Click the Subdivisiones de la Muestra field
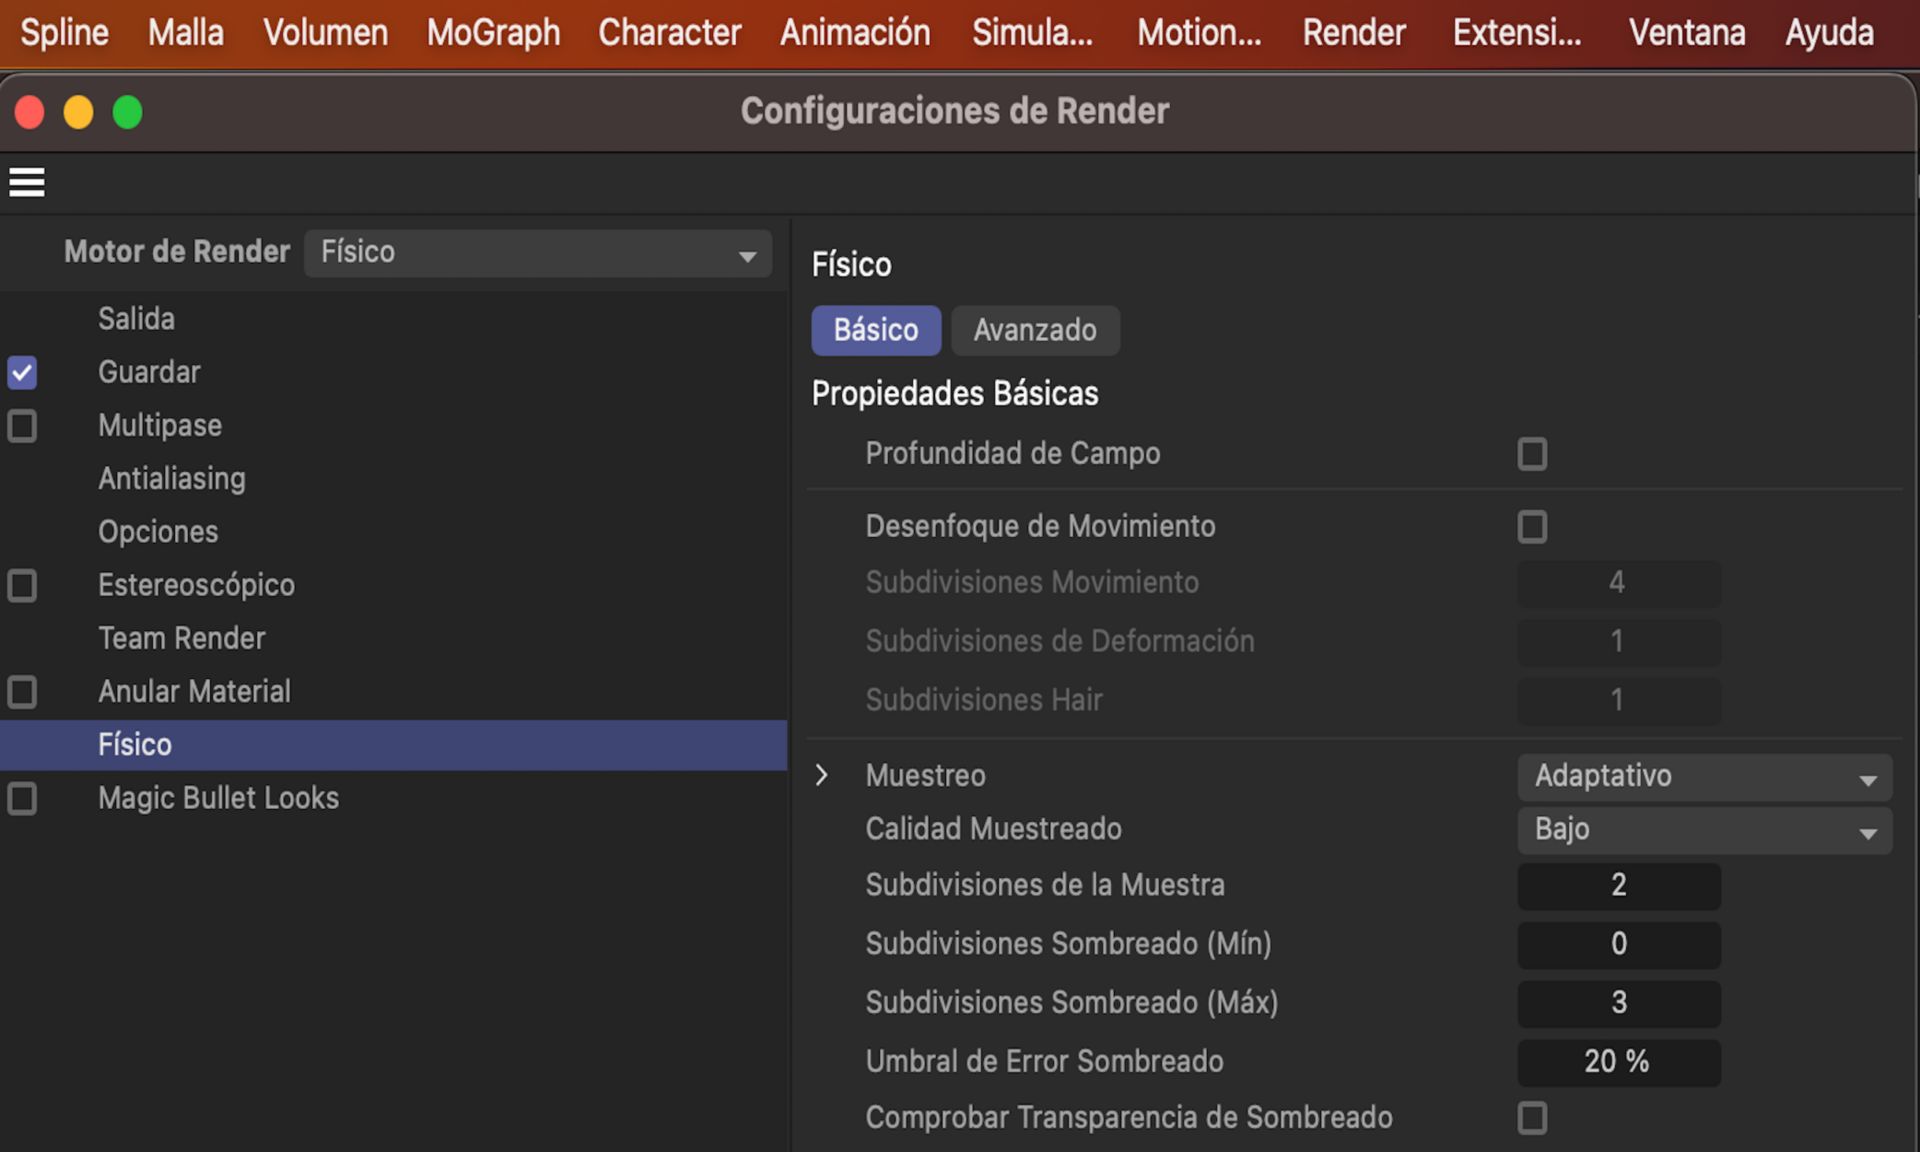The height and width of the screenshot is (1152, 1920). point(1618,886)
